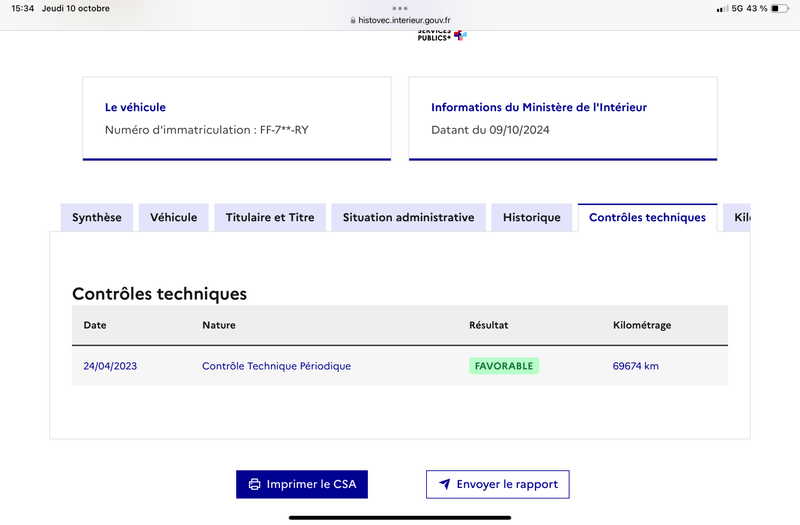Click the Date column header

coord(95,325)
